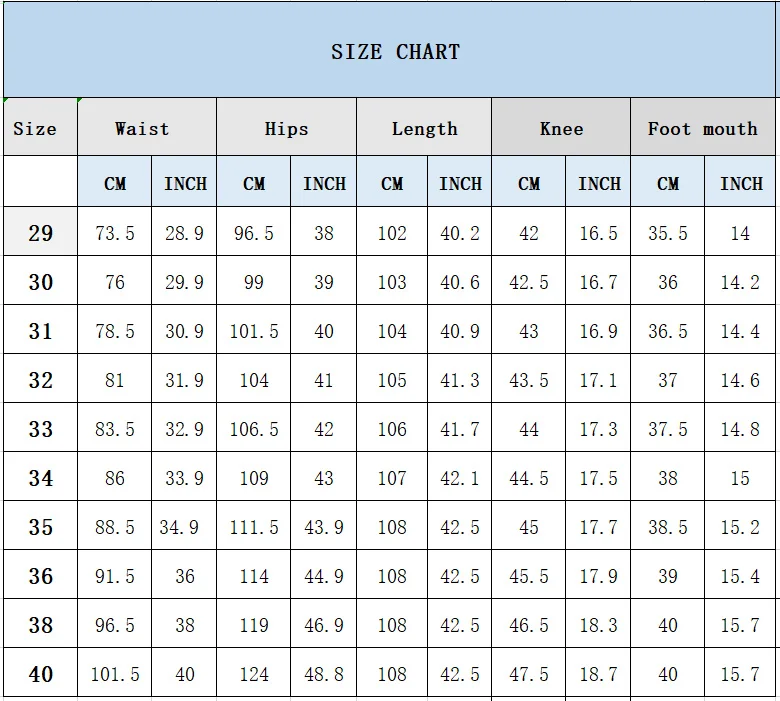Select waist cell 73.5 for size 29
The image size is (780, 701).
(115, 233)
